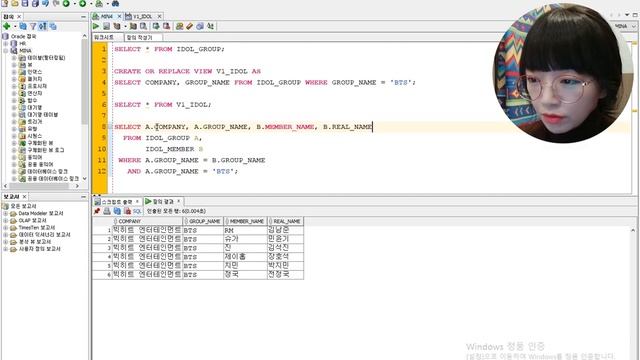Click result cell 김남준
This screenshot has height=360, width=640.
click(285, 230)
